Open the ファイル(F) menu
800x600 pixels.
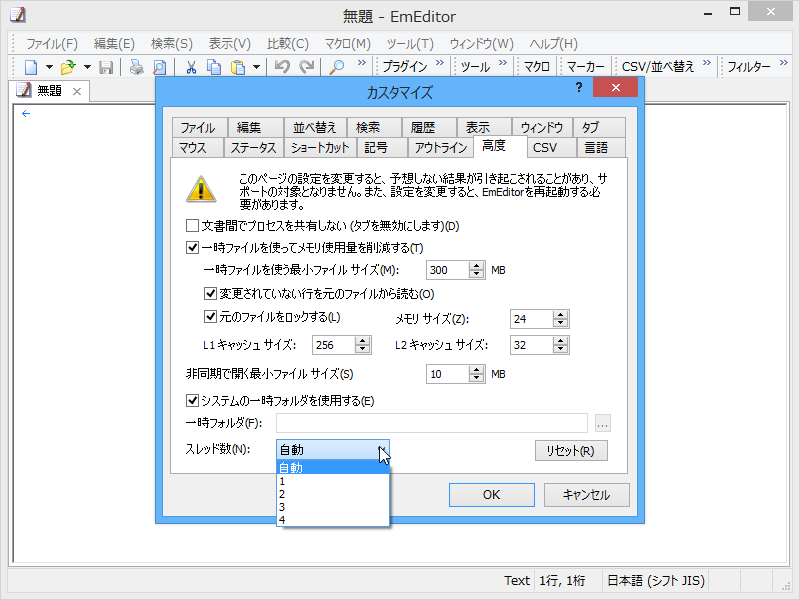(52, 44)
